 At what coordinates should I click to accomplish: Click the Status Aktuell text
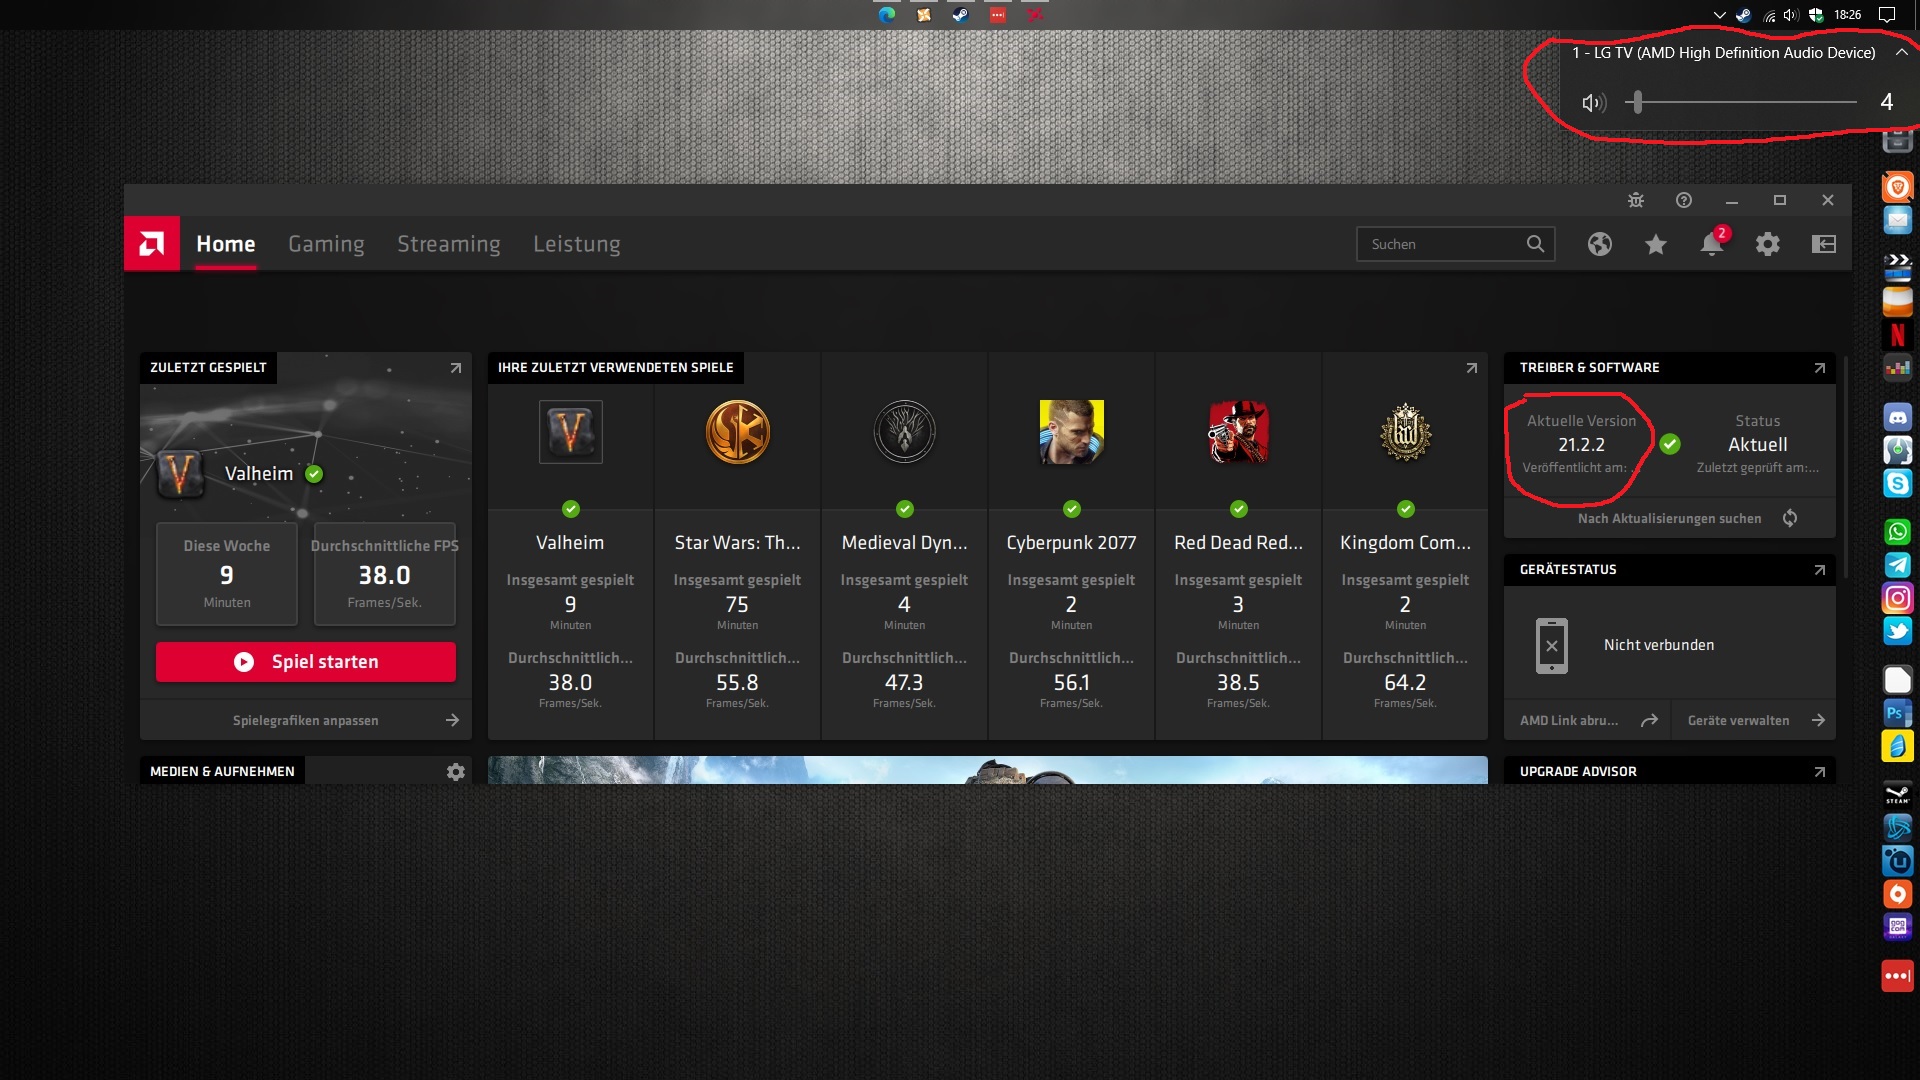[1758, 433]
